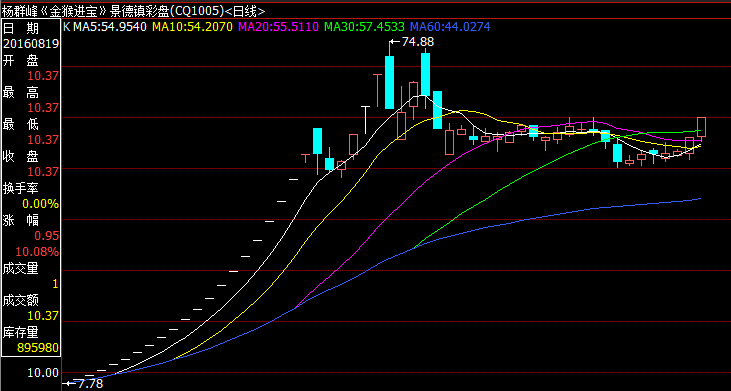Click the last red candlestick on right
The width and height of the screenshot is (731, 391).
[701, 127]
